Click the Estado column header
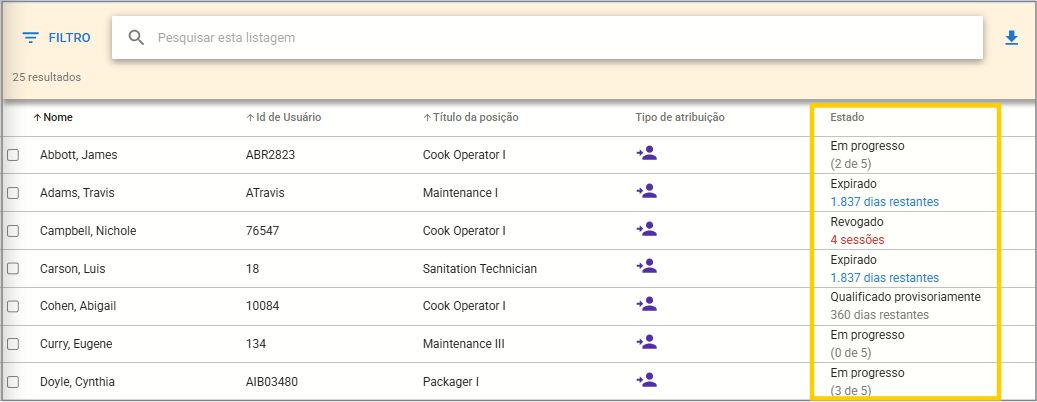Image resolution: width=1037 pixels, height=402 pixels. click(x=847, y=117)
